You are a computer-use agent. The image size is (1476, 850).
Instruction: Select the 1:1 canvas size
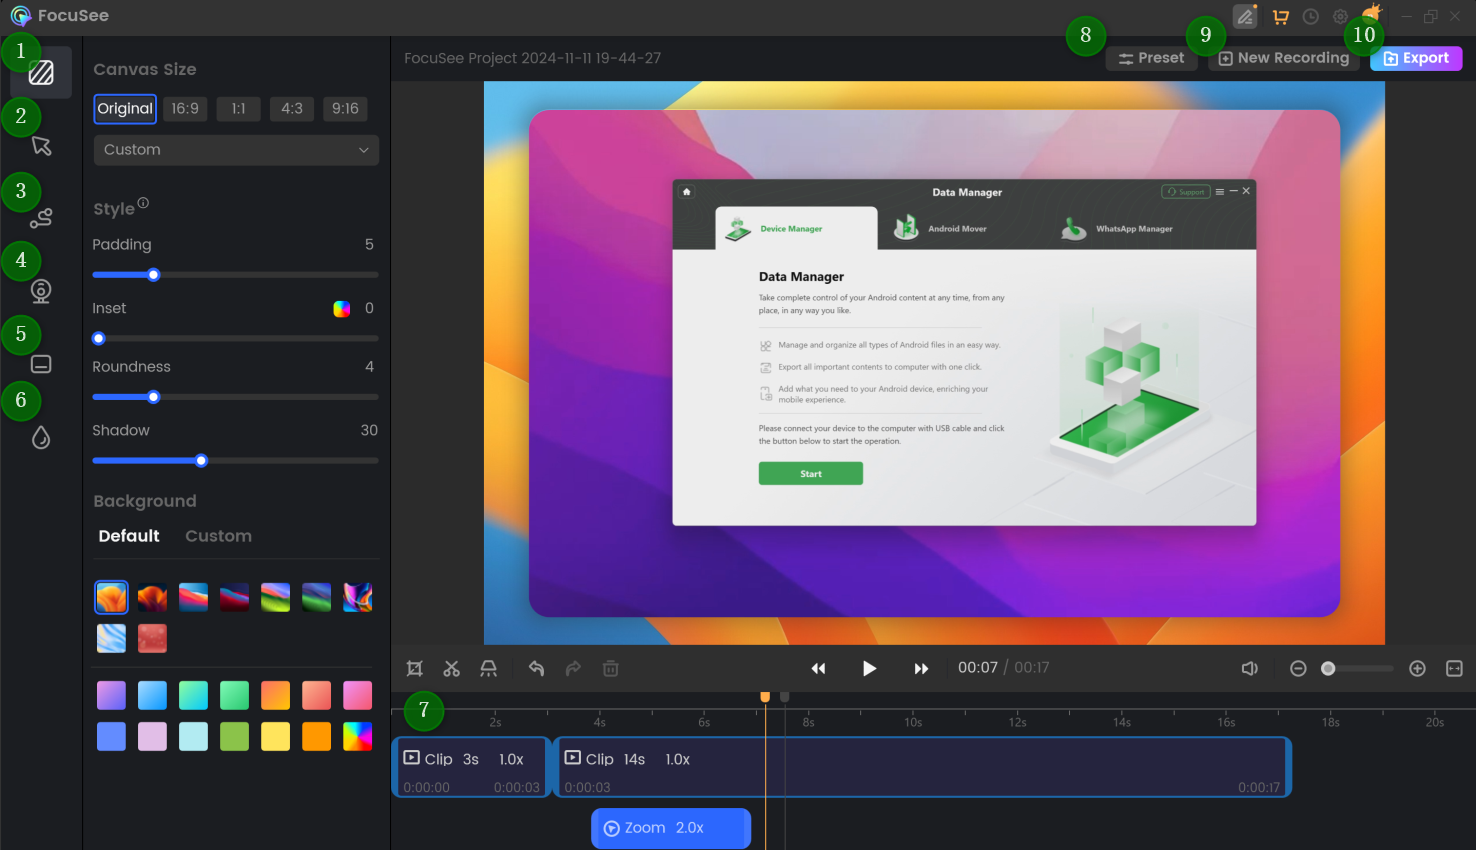coord(238,108)
